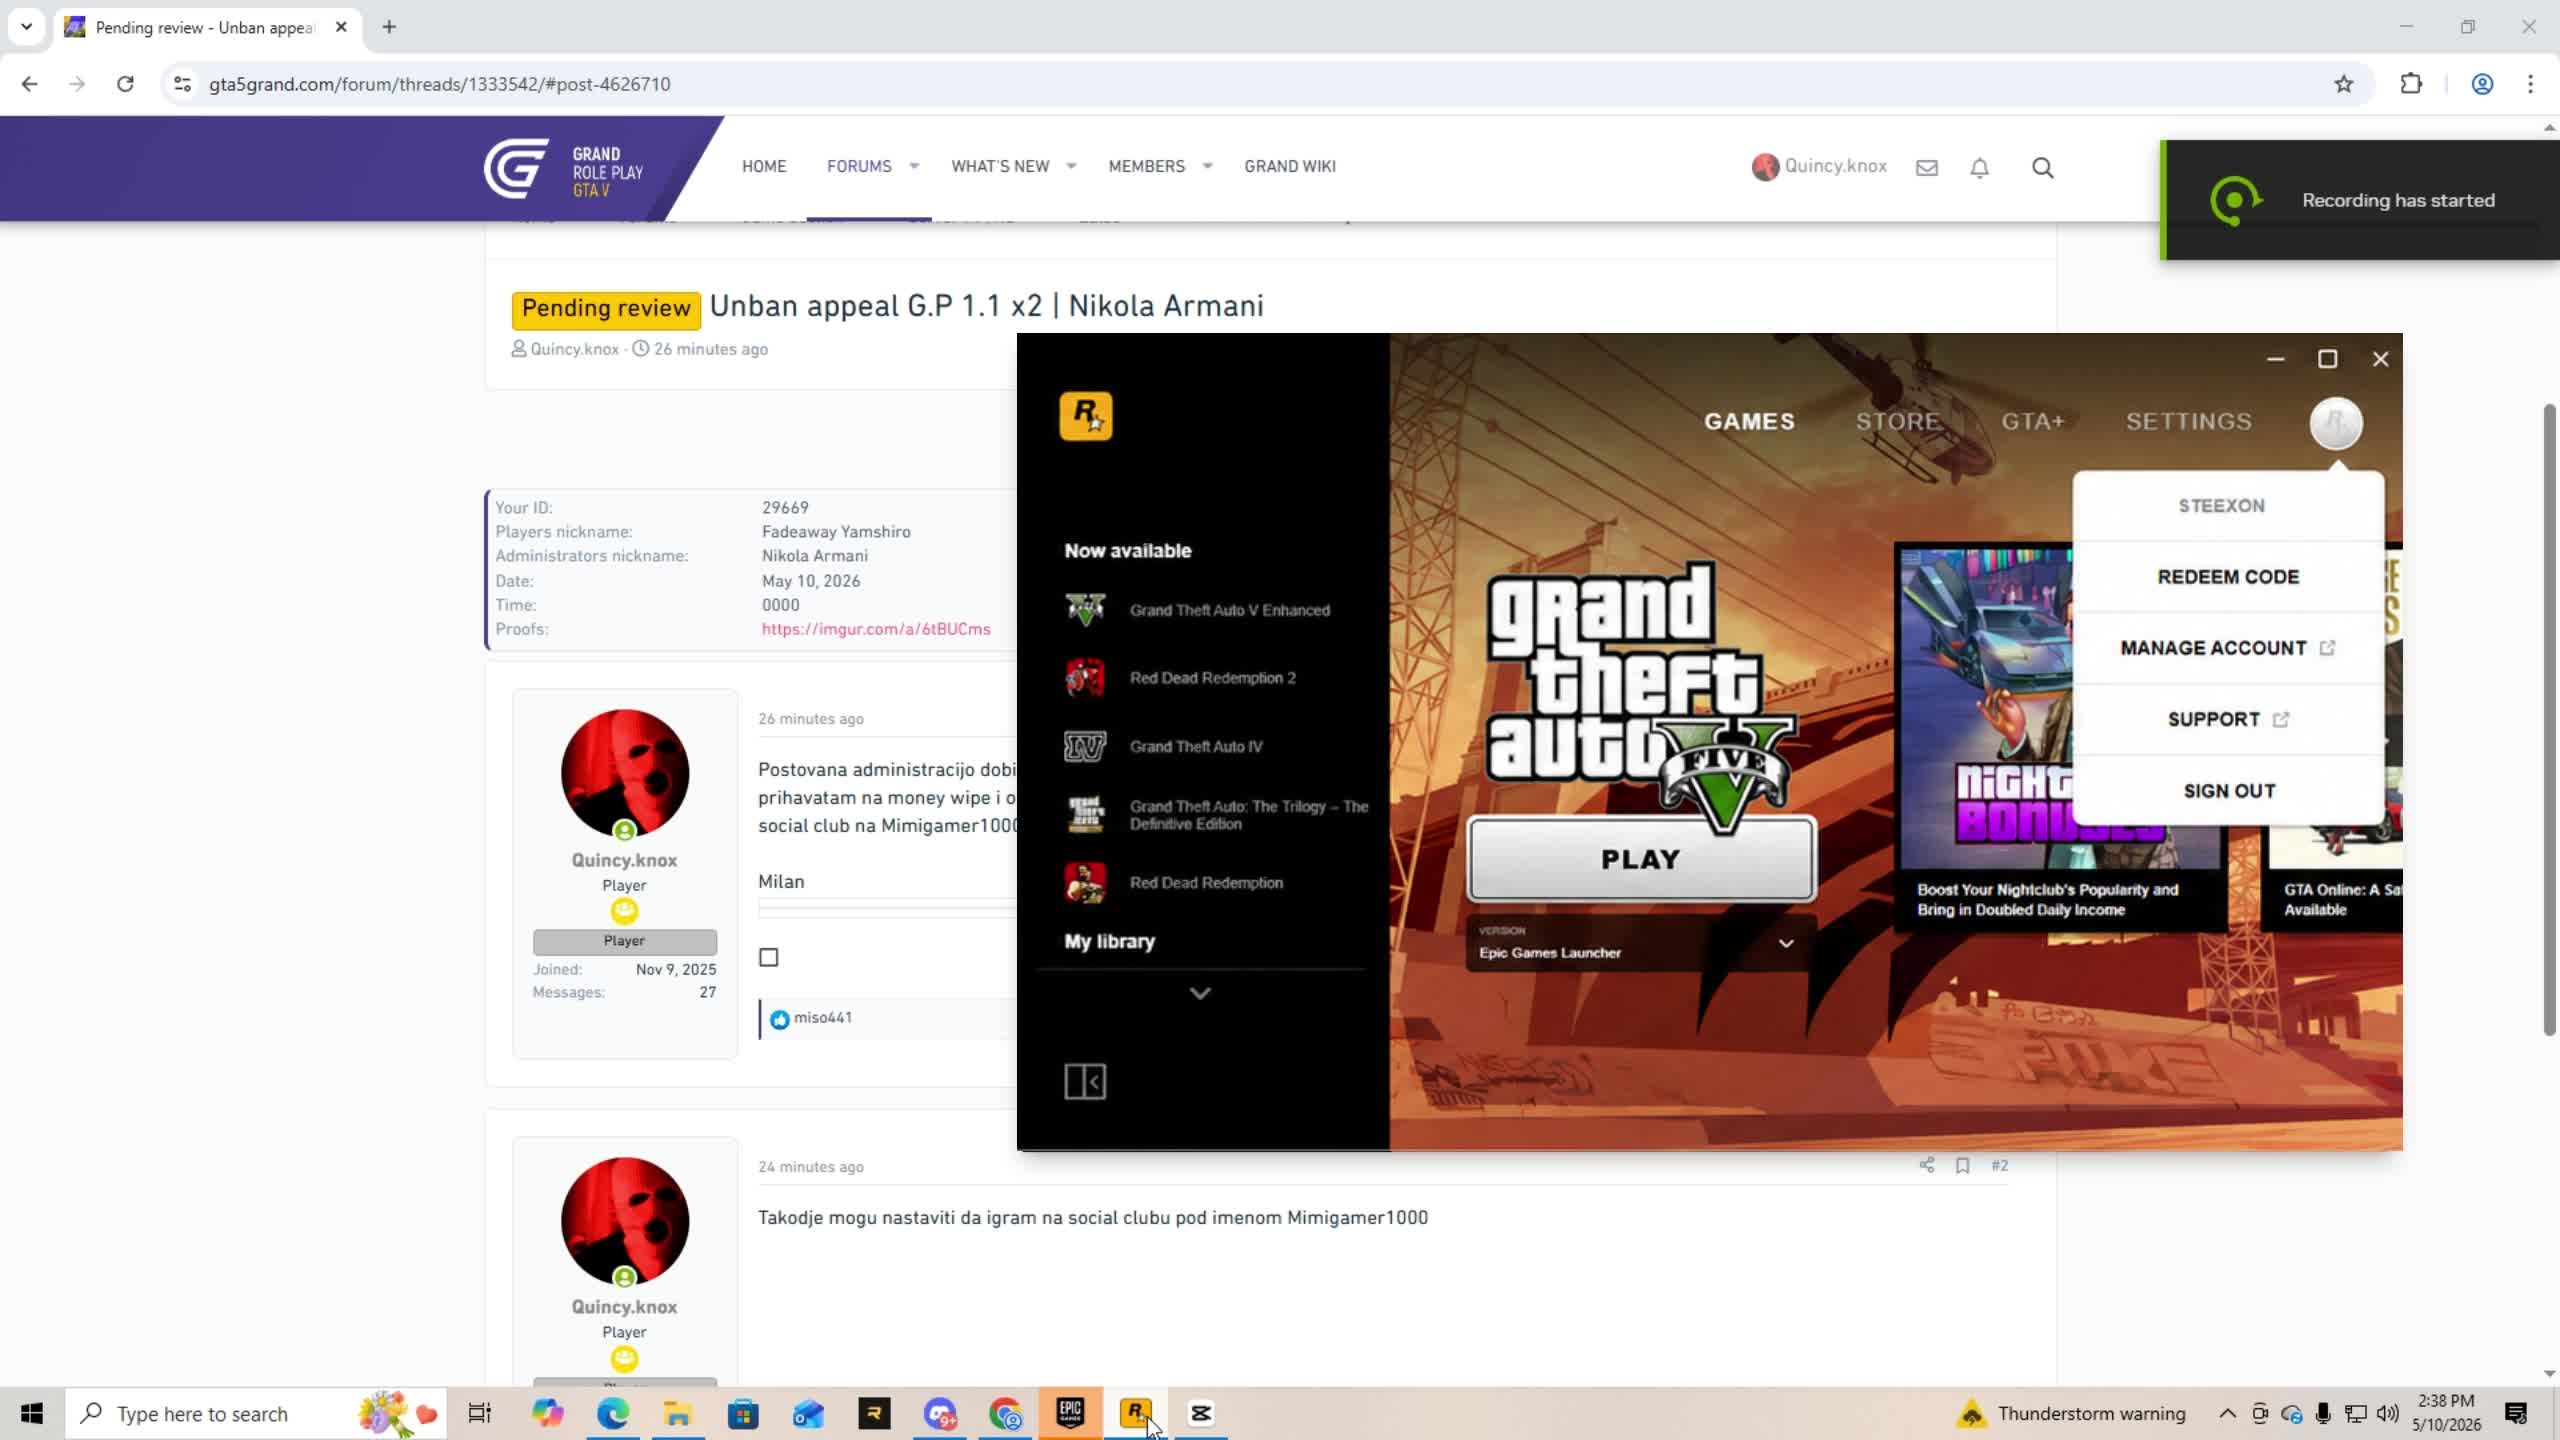Expand the My library chevron
The height and width of the screenshot is (1440, 2560).
pos(1200,993)
